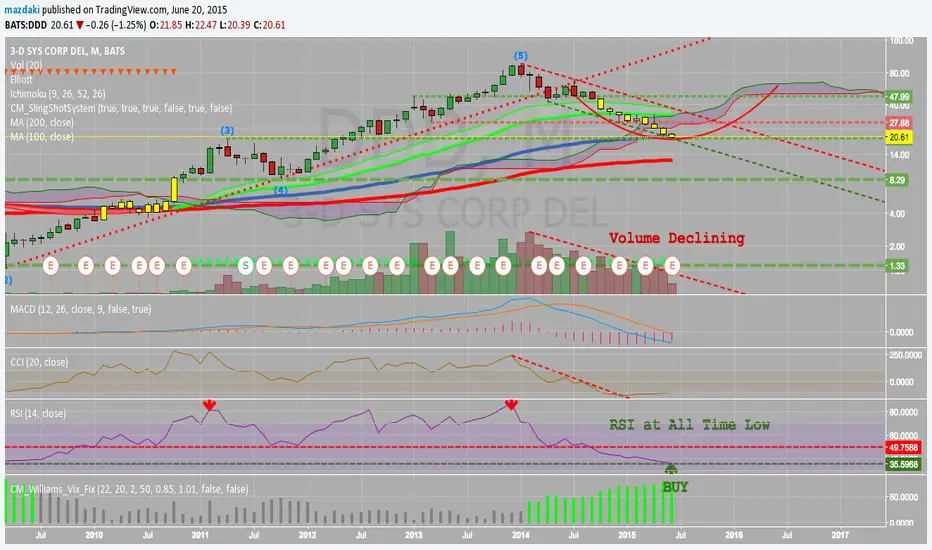Click the 20.61 yellow current price label
The image size is (932, 550).
click(x=899, y=137)
